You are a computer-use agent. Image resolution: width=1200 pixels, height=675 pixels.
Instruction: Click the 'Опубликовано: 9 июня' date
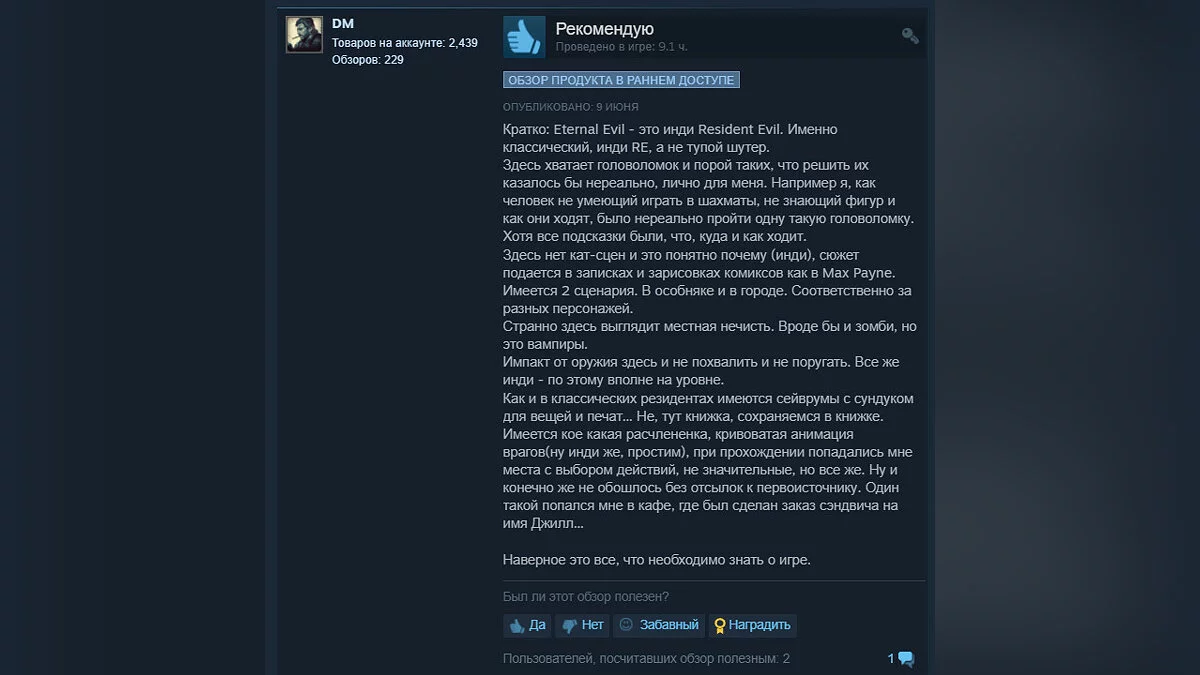pyautogui.click(x=571, y=107)
